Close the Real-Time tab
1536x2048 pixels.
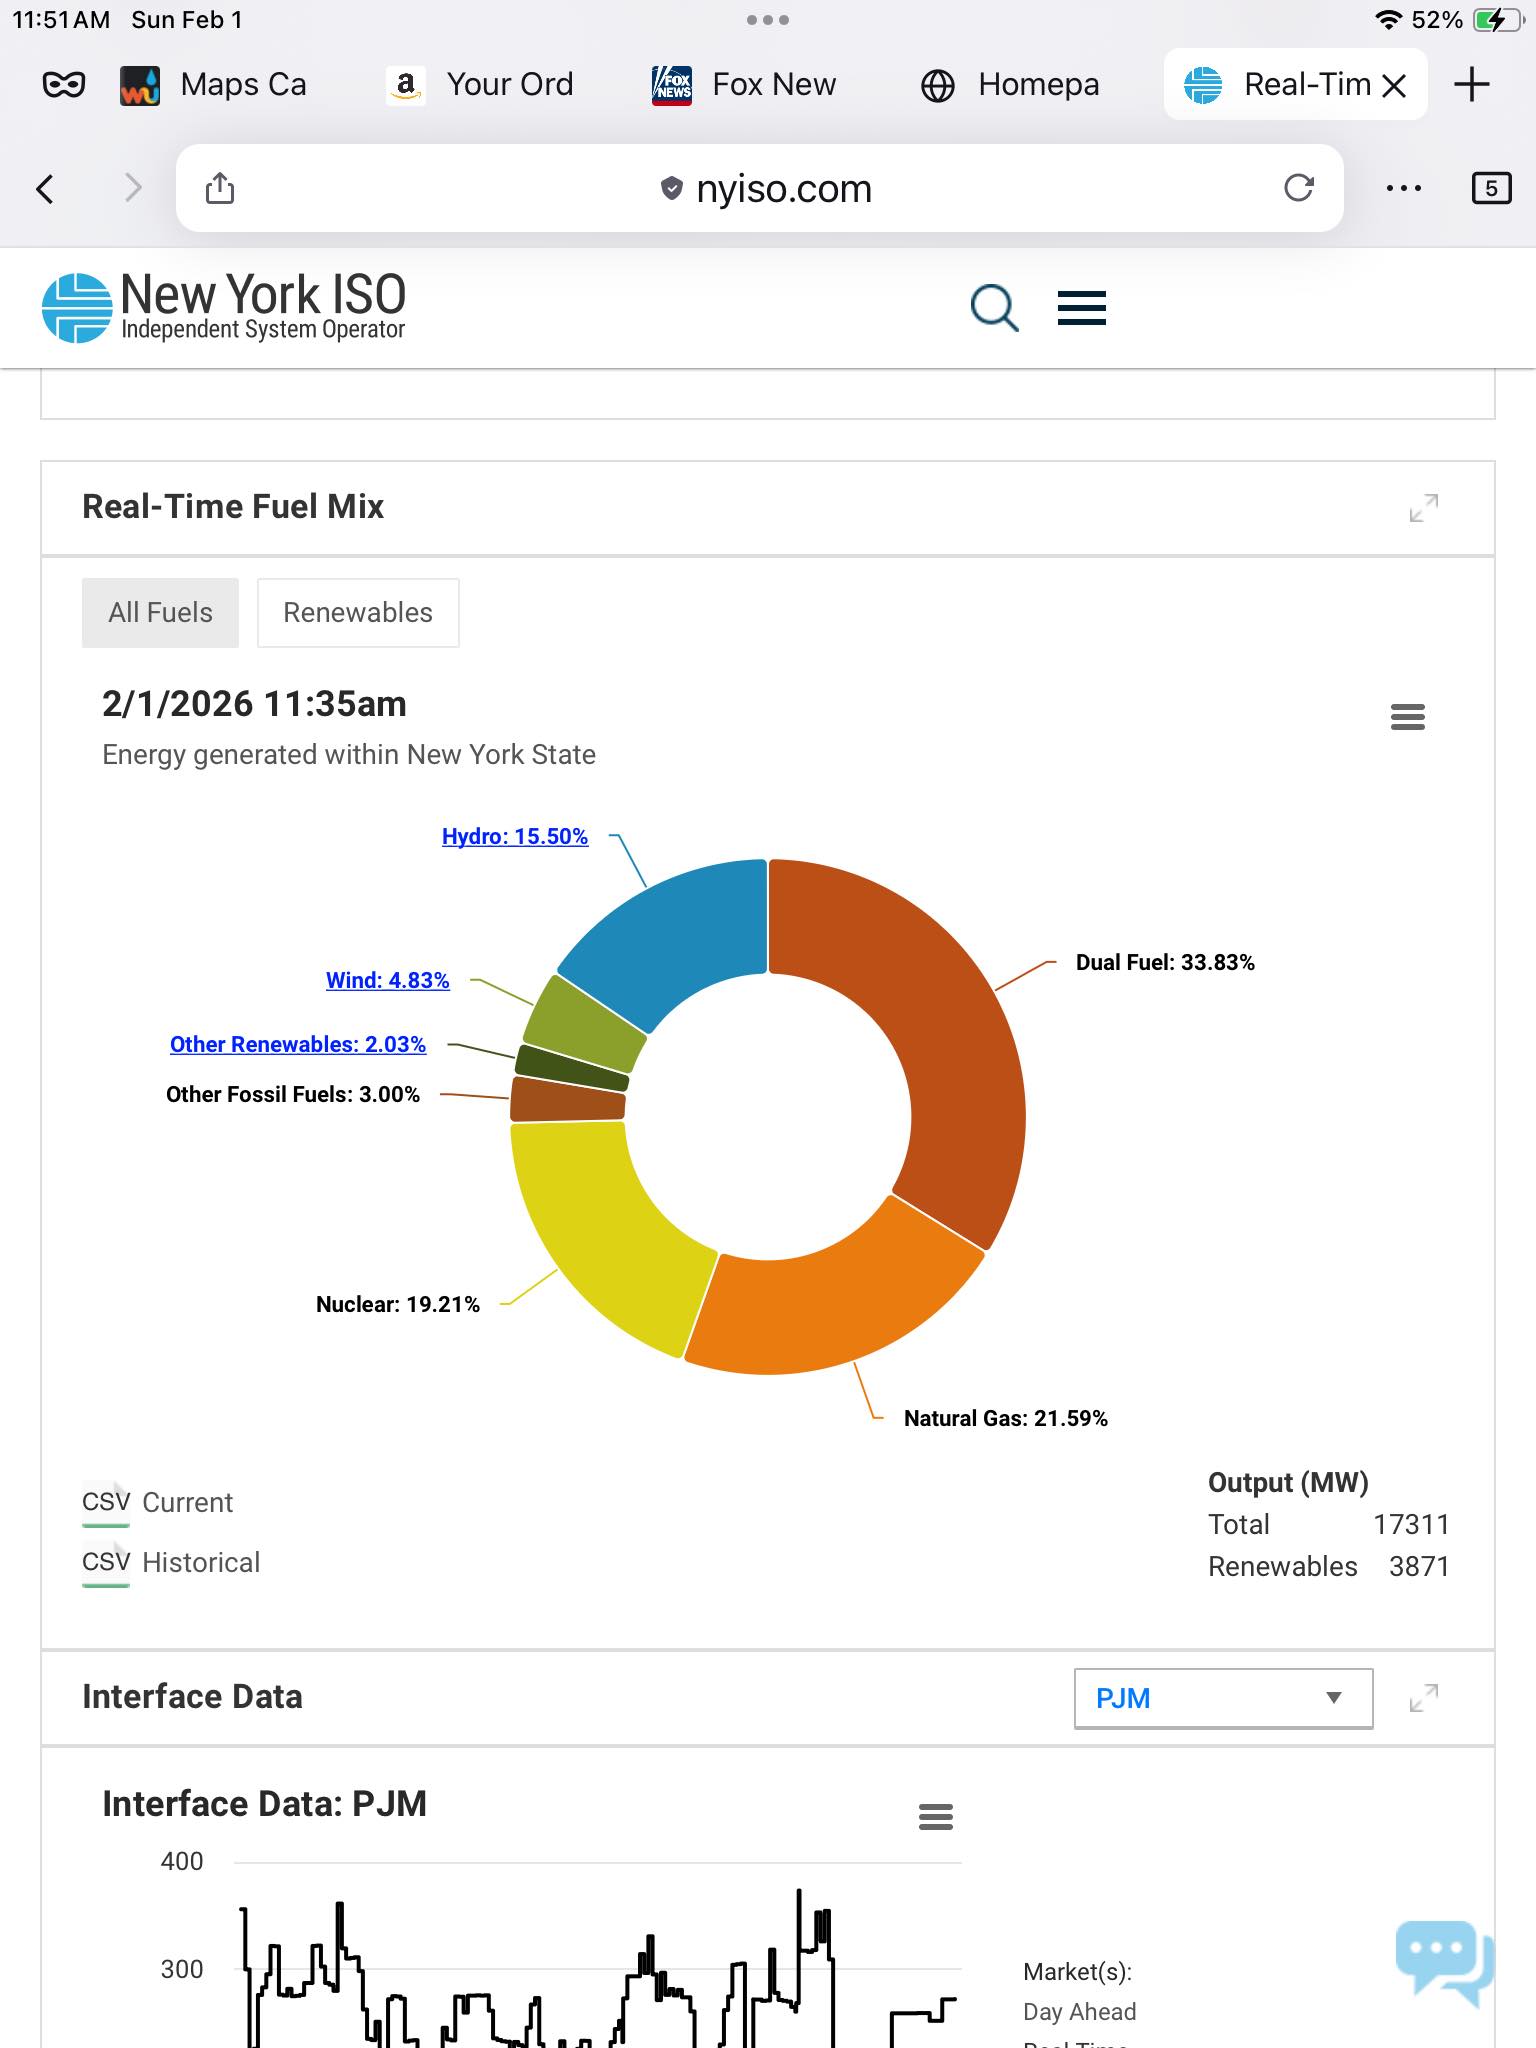coord(1394,86)
